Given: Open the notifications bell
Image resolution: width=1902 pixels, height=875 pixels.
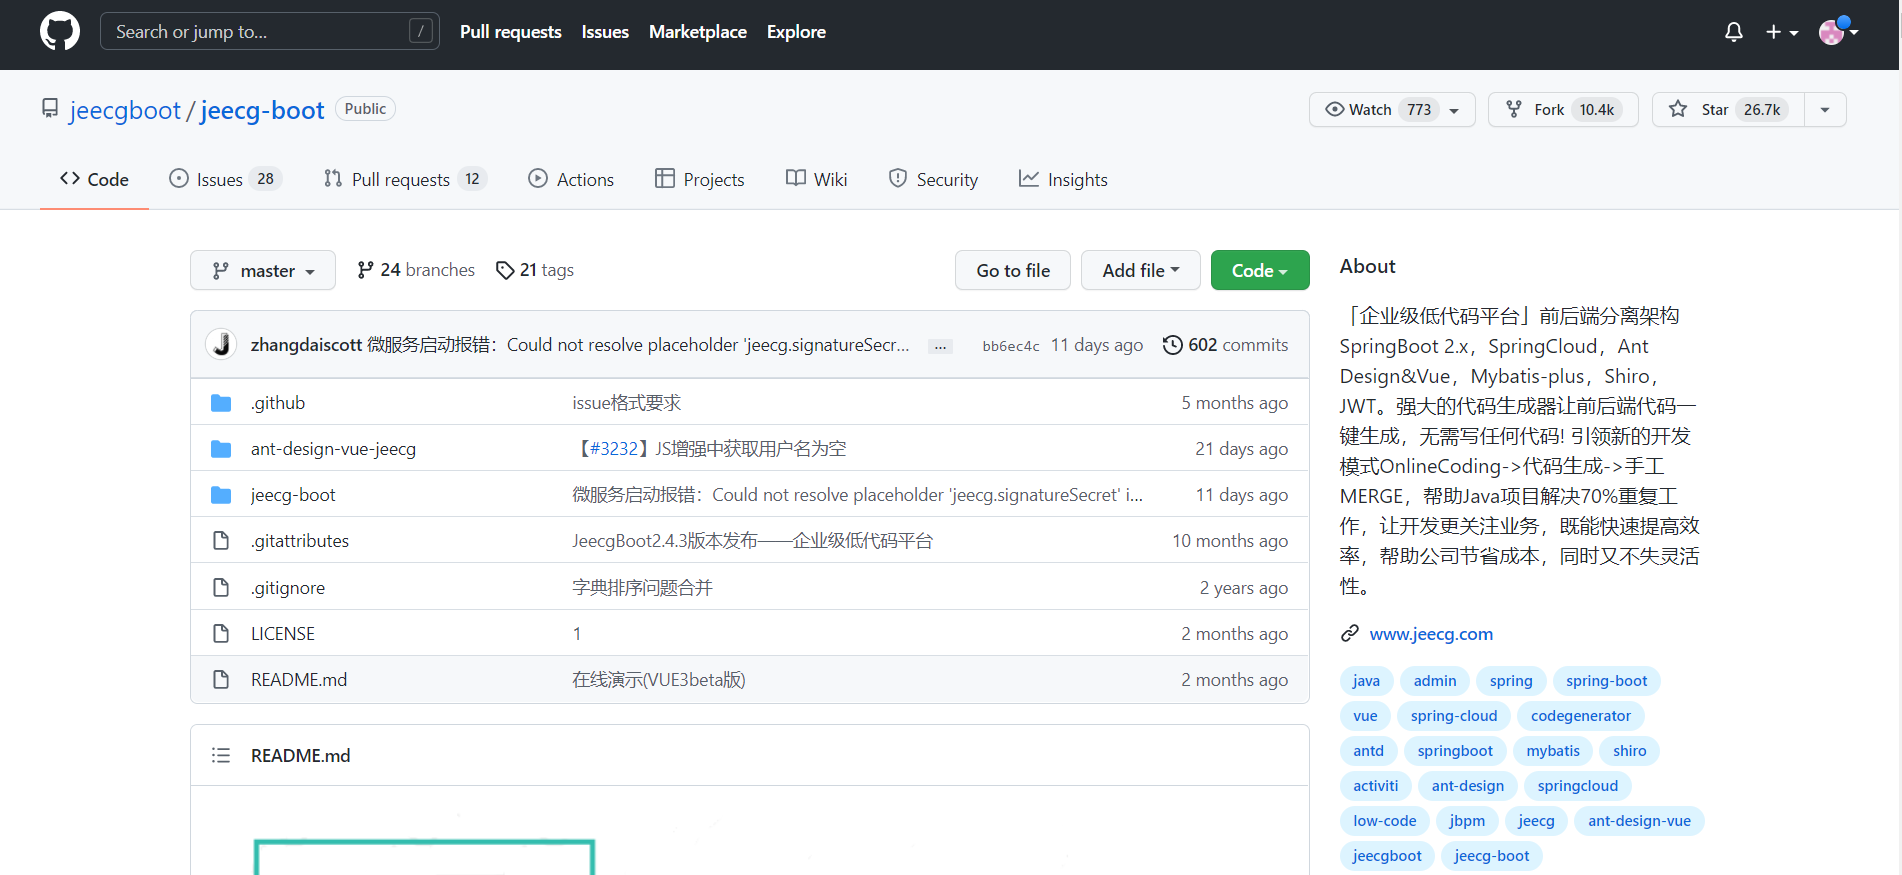Looking at the screenshot, I should 1734,32.
